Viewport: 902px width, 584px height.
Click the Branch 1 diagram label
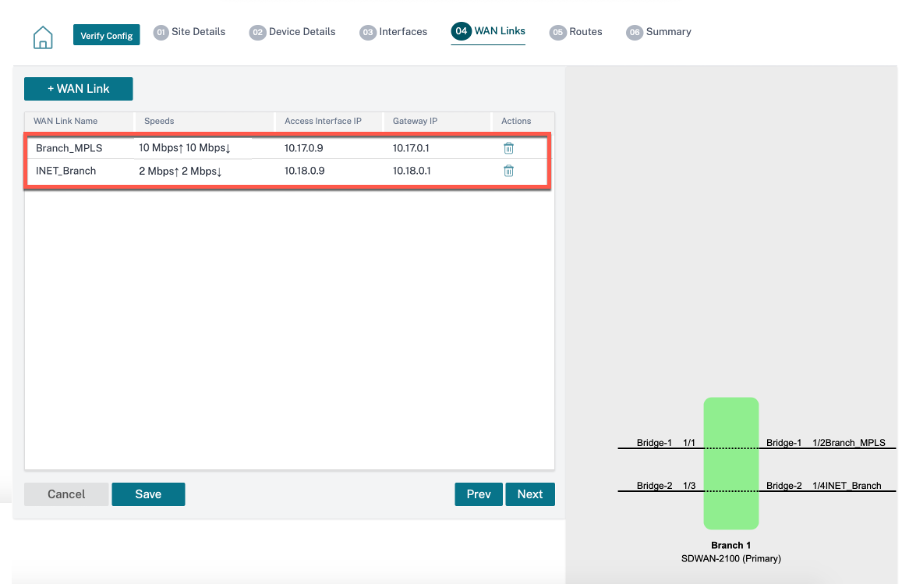coord(731,545)
